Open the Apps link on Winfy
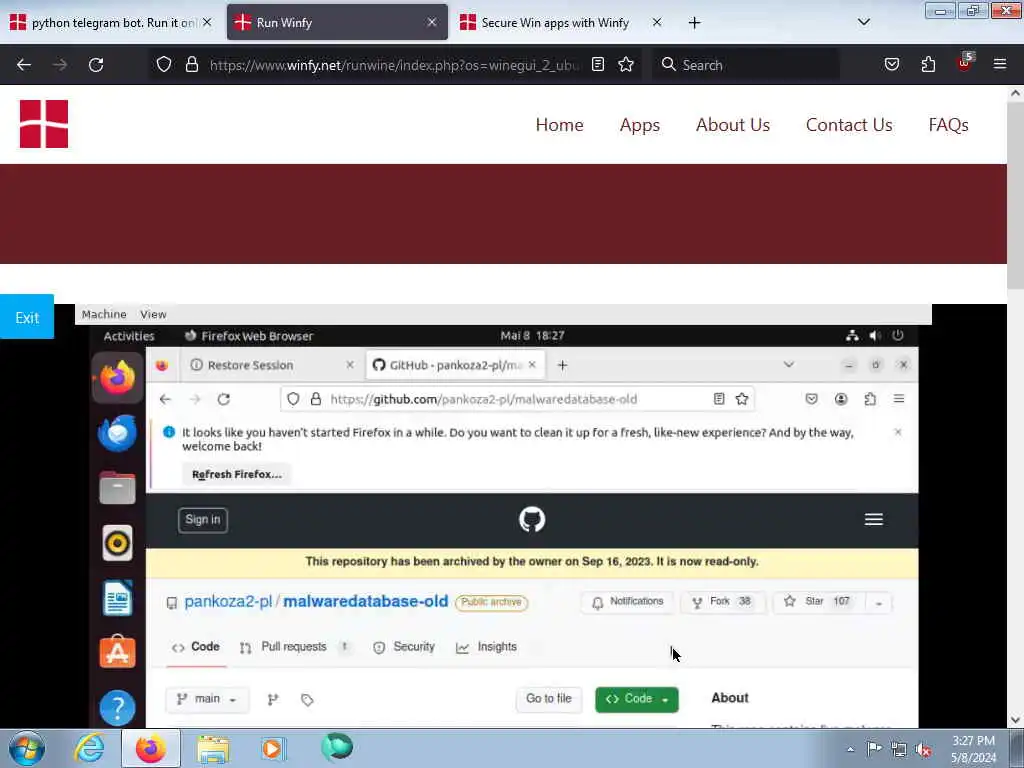The width and height of the screenshot is (1024, 768). click(x=639, y=125)
